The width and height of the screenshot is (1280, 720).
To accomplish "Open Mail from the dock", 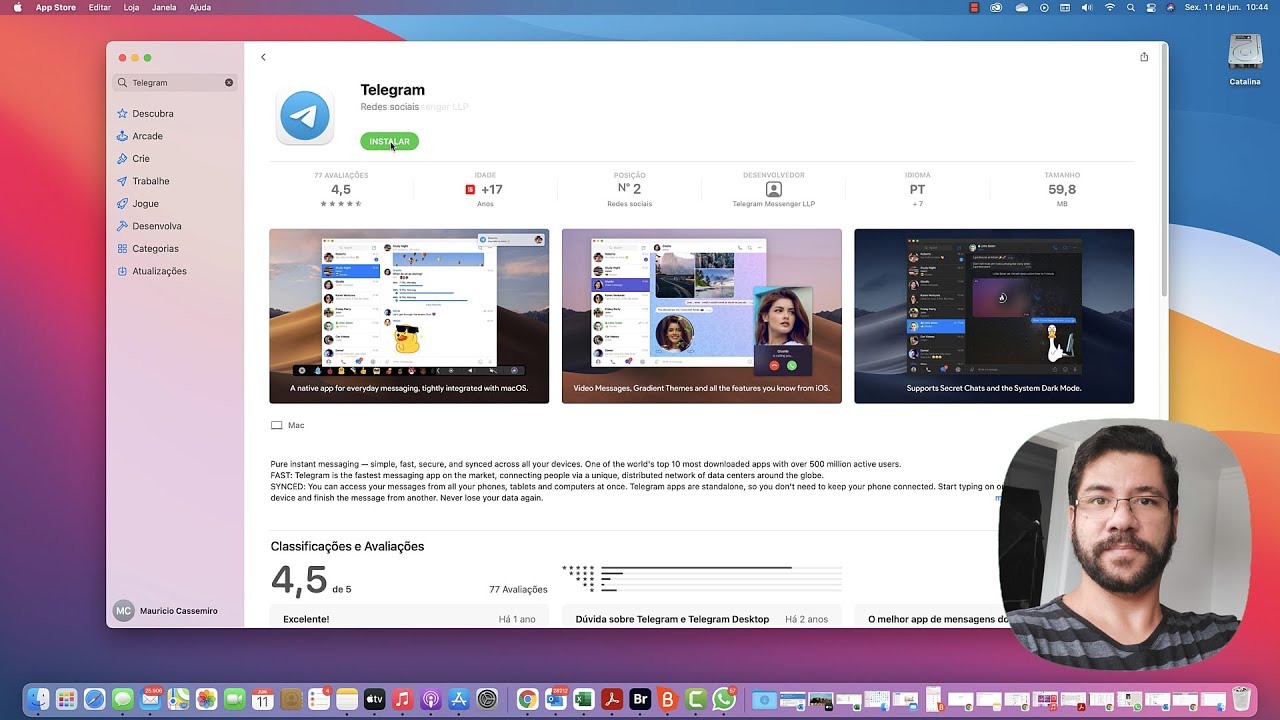I will click(150, 700).
